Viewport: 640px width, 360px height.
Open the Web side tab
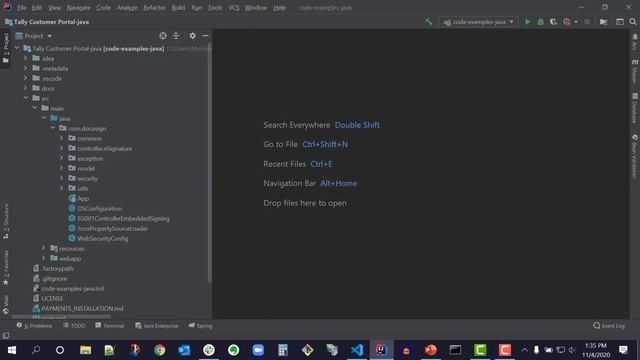6,305
